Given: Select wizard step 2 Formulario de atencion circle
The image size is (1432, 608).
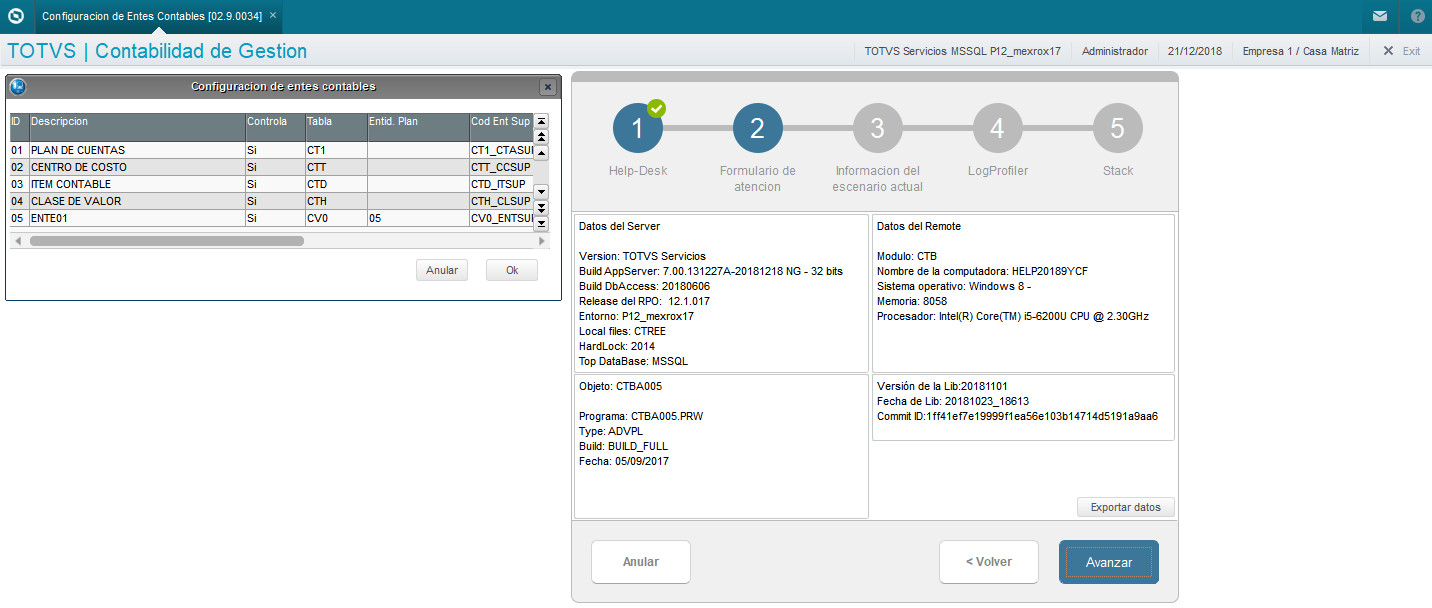Looking at the screenshot, I should point(758,128).
